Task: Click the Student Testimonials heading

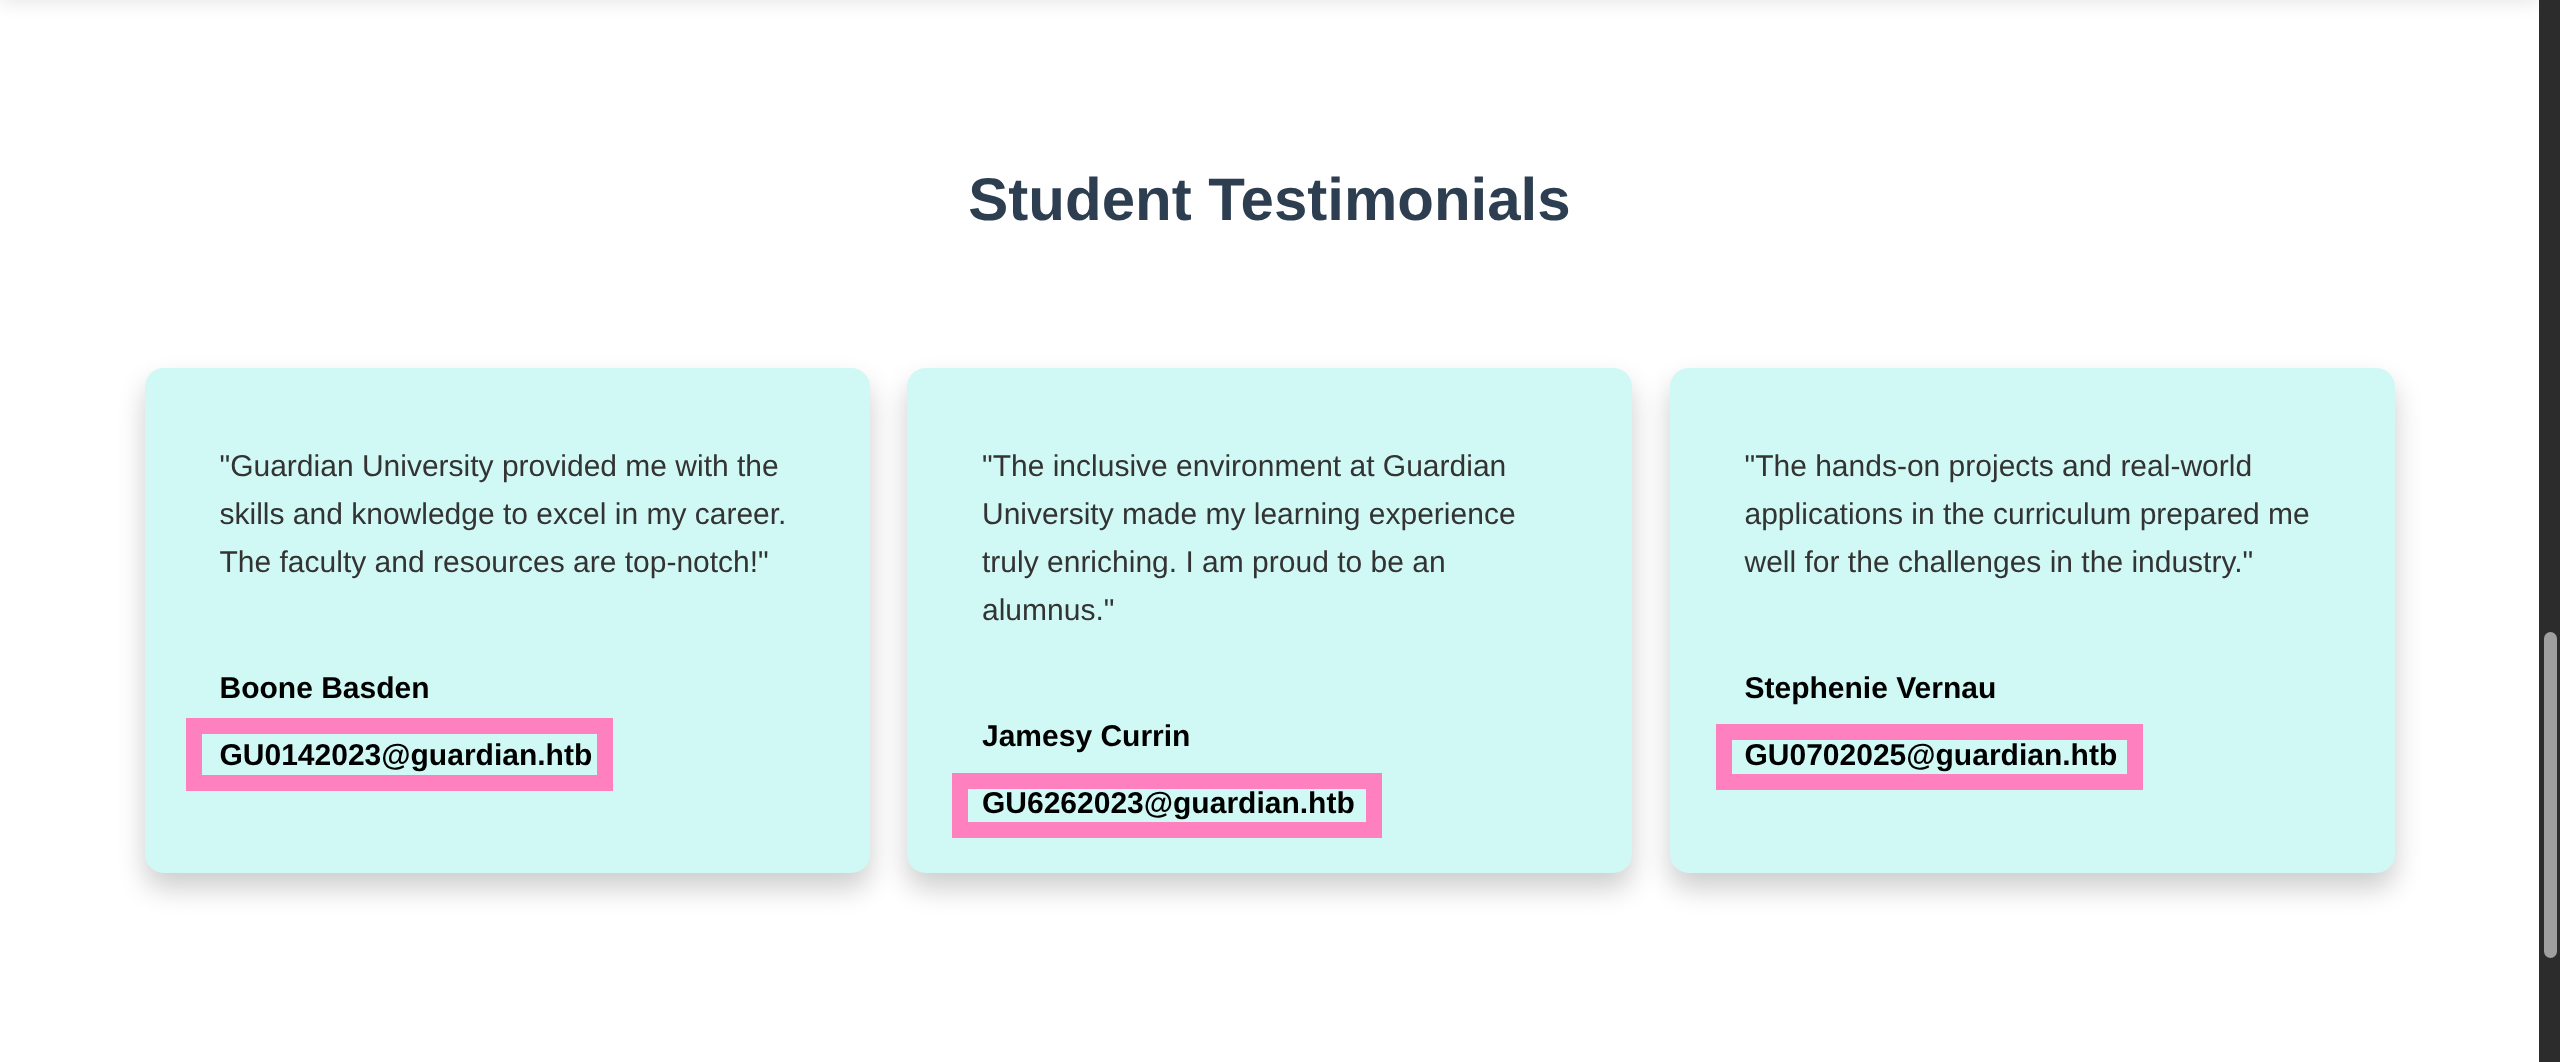Action: [1268, 199]
